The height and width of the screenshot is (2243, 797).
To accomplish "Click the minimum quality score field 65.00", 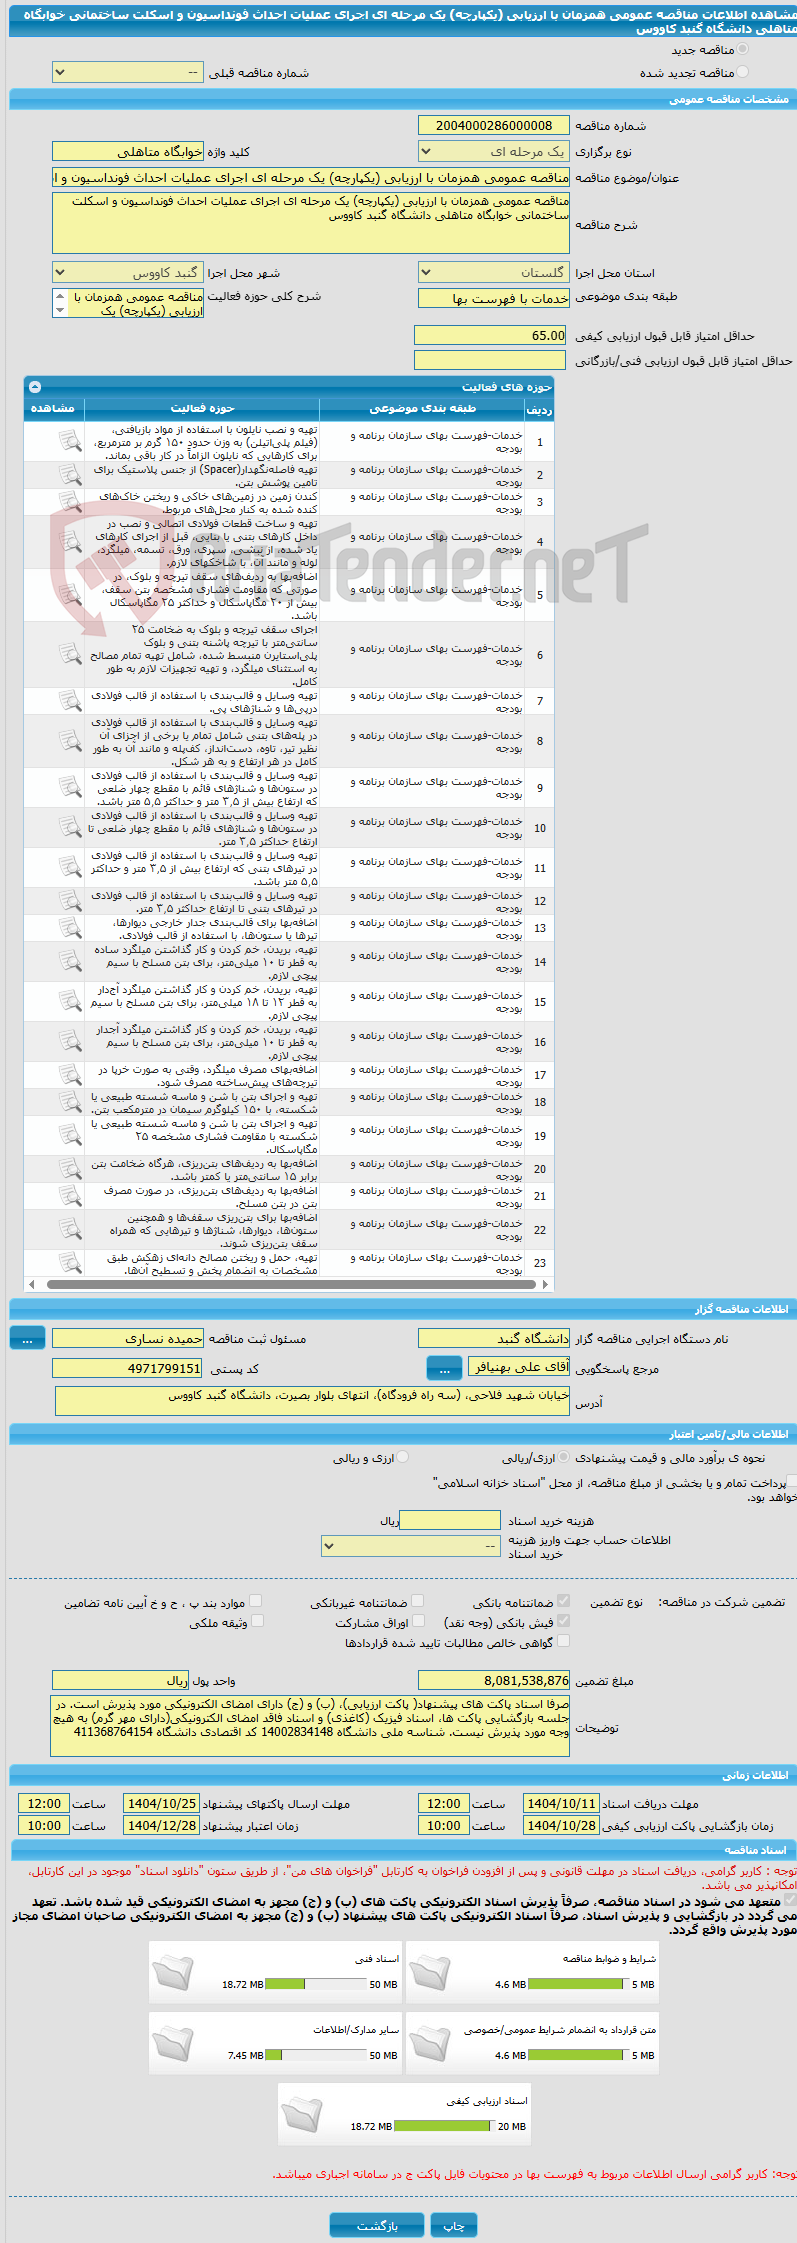I will pyautogui.click(x=491, y=335).
